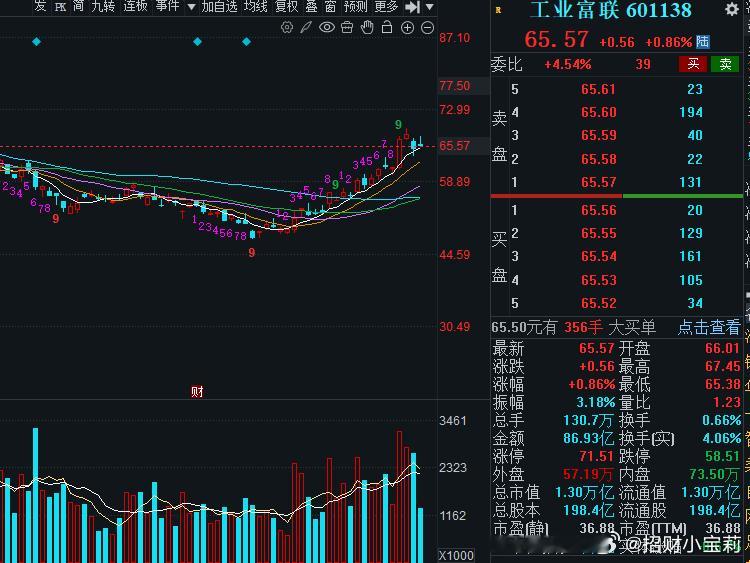Click the 财 financial marker on chart
Screen dimensions: 750x563
[x=197, y=392]
